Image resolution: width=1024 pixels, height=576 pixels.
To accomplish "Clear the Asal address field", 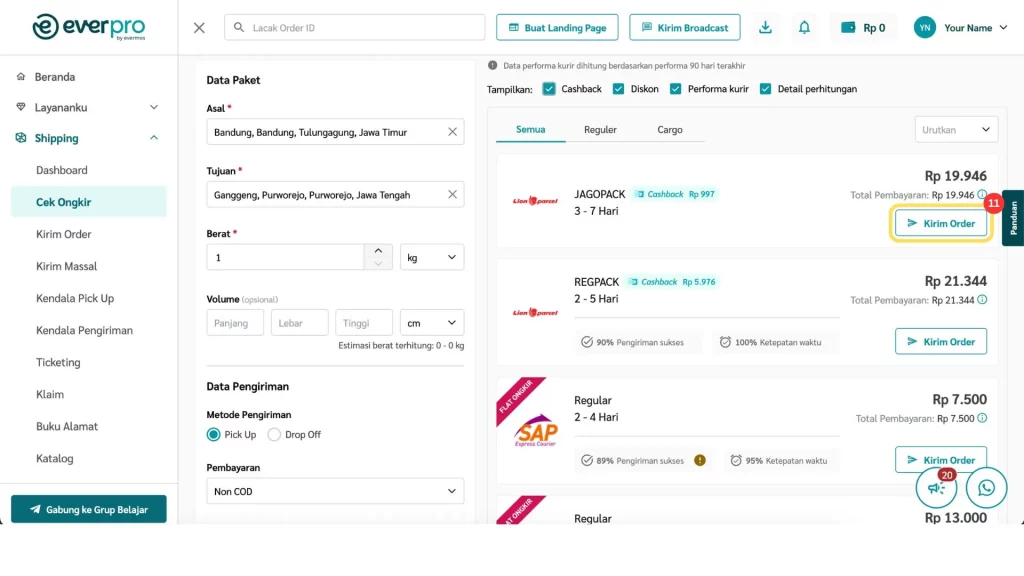I will click(x=452, y=132).
